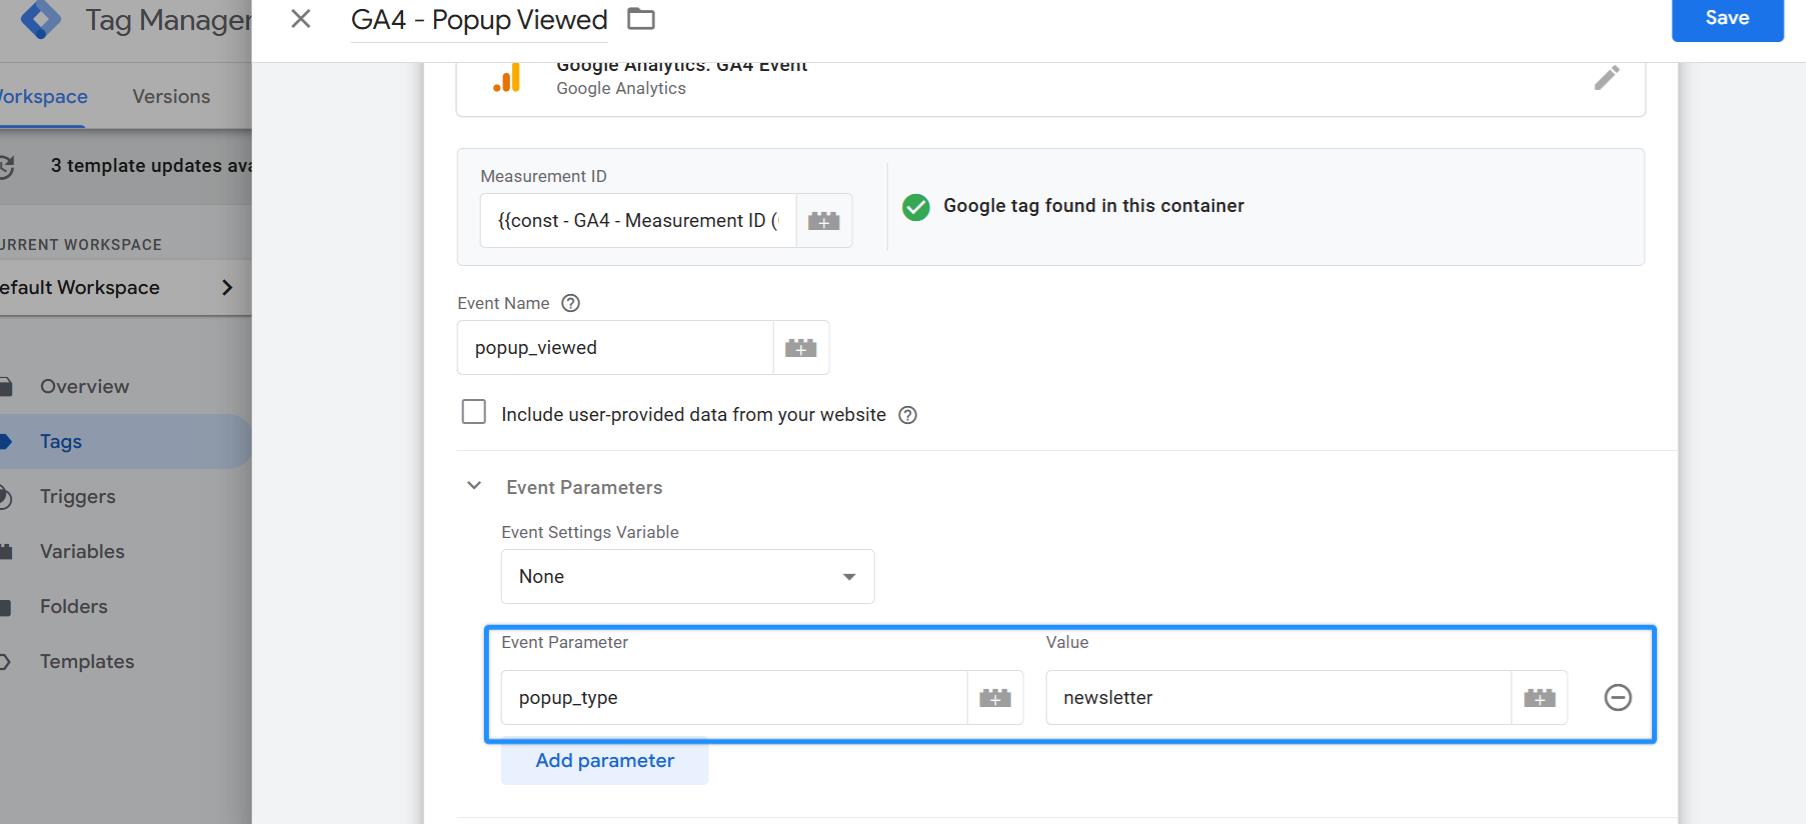Enable Include user-provided data checkbox
The image size is (1806, 824).
(474, 412)
